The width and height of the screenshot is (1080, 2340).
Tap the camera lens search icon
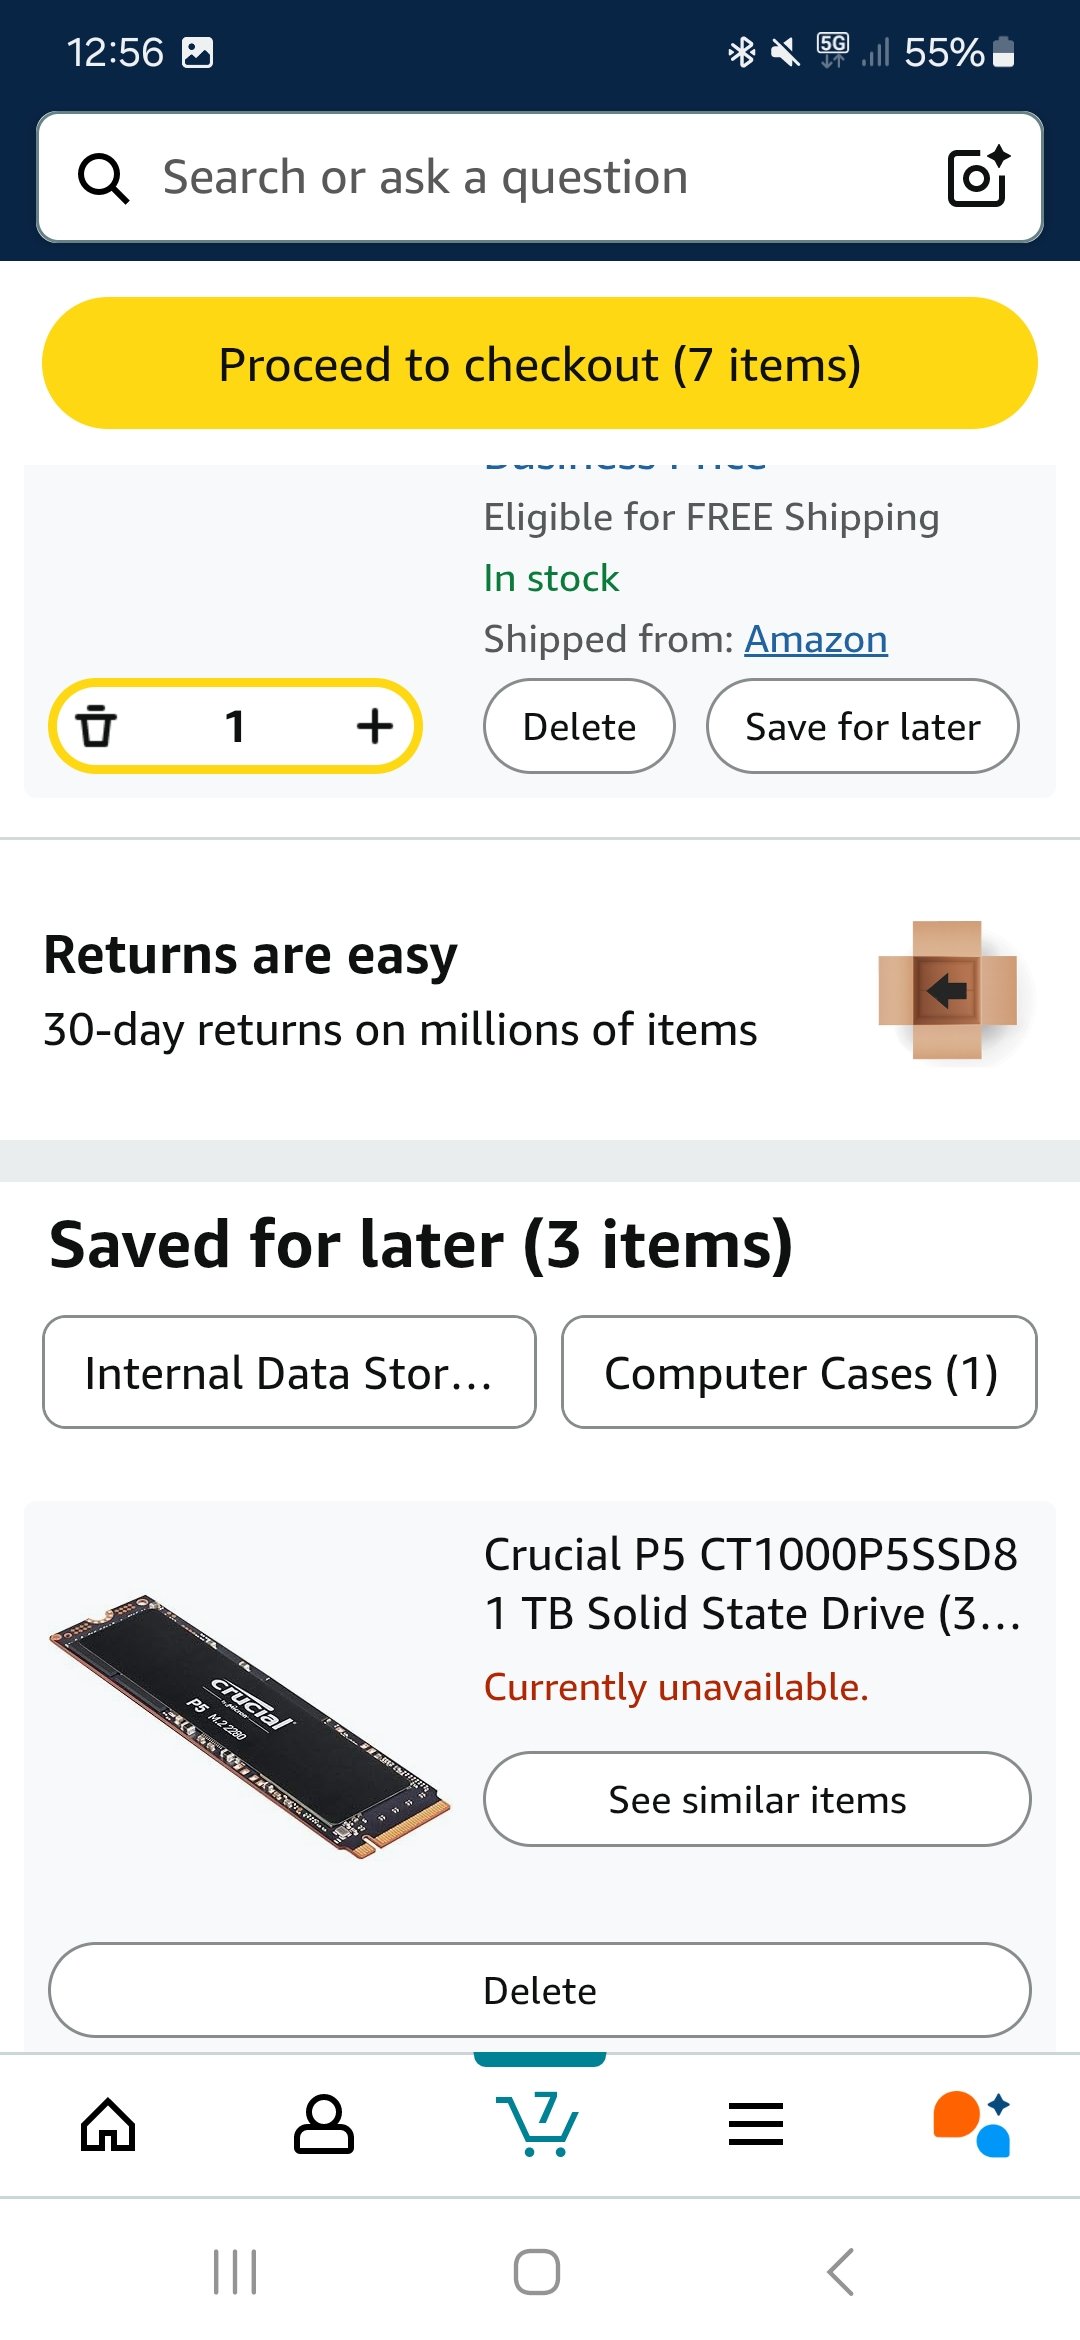pos(977,177)
